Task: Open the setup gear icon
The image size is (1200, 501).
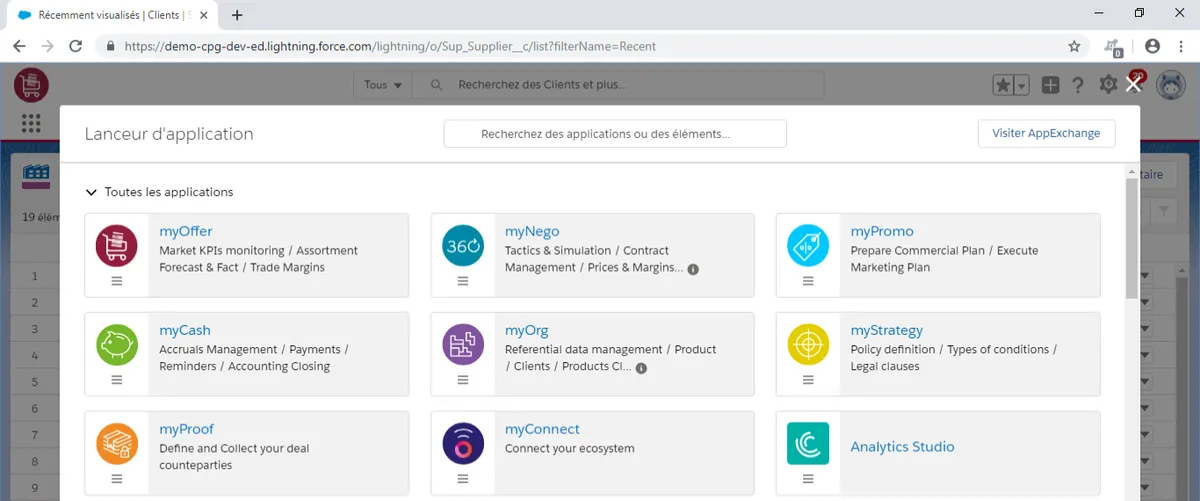Action: (1108, 85)
